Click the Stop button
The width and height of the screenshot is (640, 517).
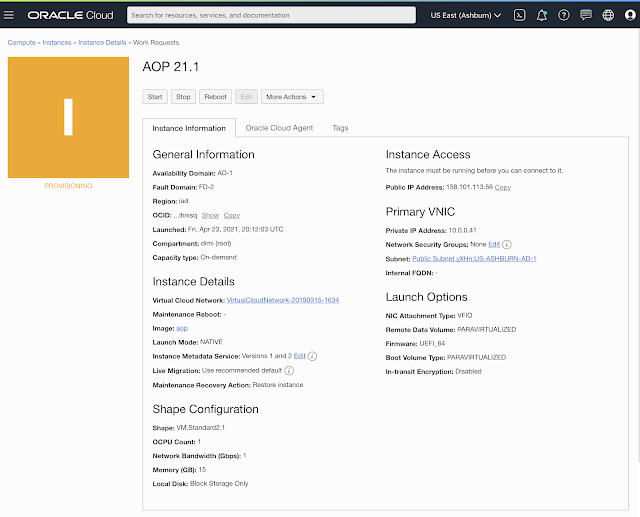(183, 97)
